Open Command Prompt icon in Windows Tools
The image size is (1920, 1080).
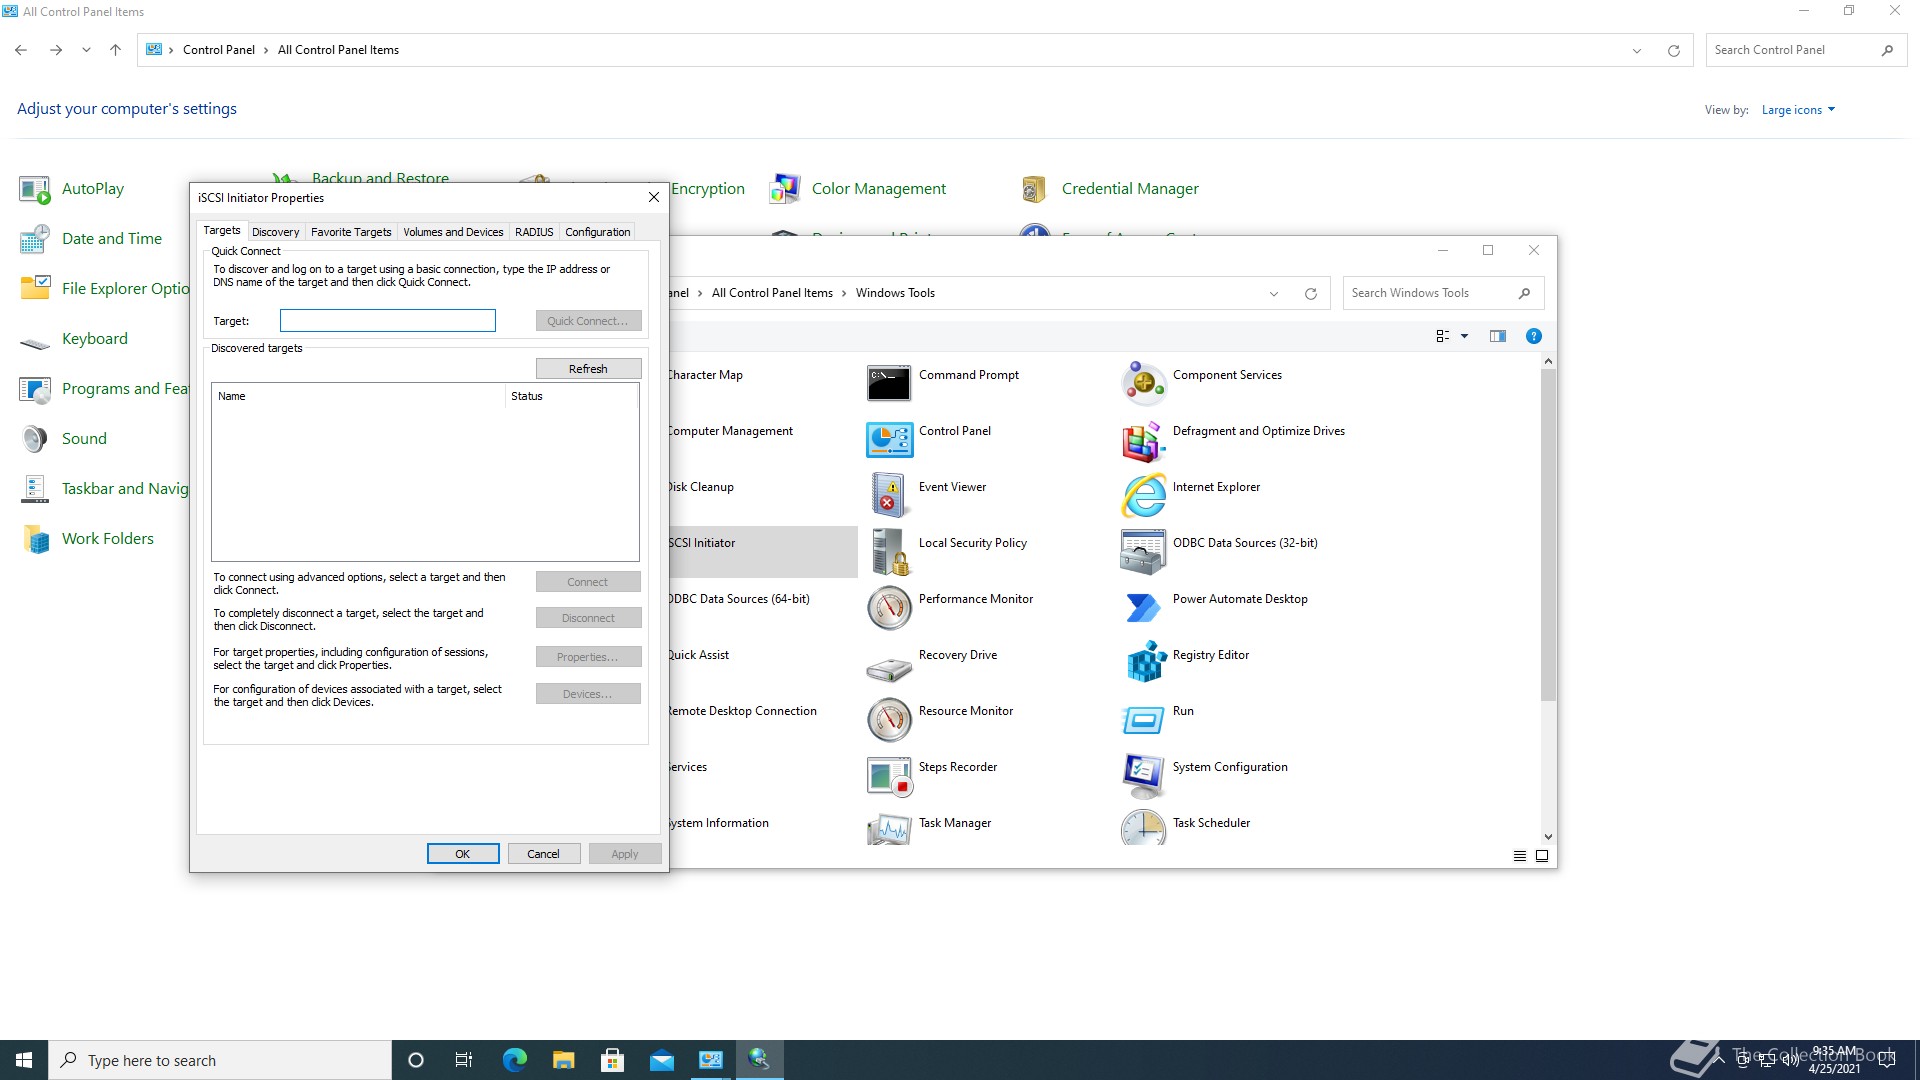pos(888,383)
